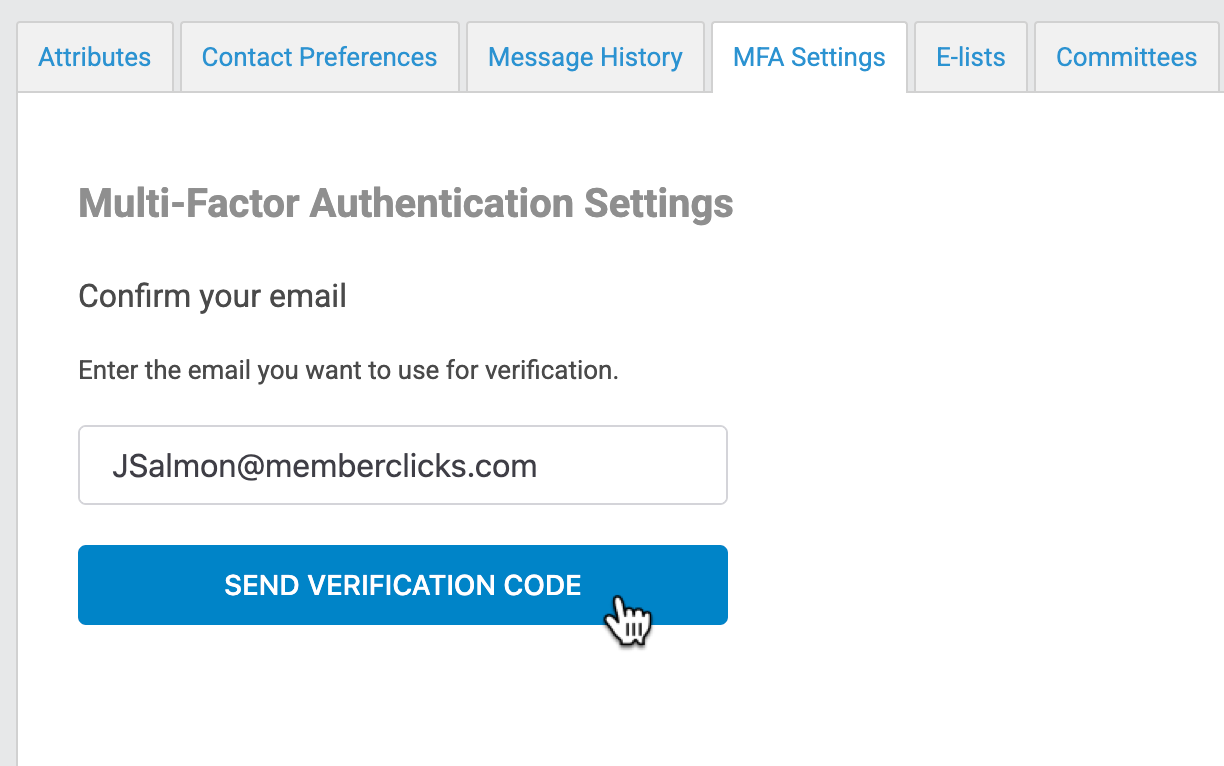Screen dimensions: 1224x766
Task: Click the word 'Authentication' in the heading
Action: (x=441, y=203)
